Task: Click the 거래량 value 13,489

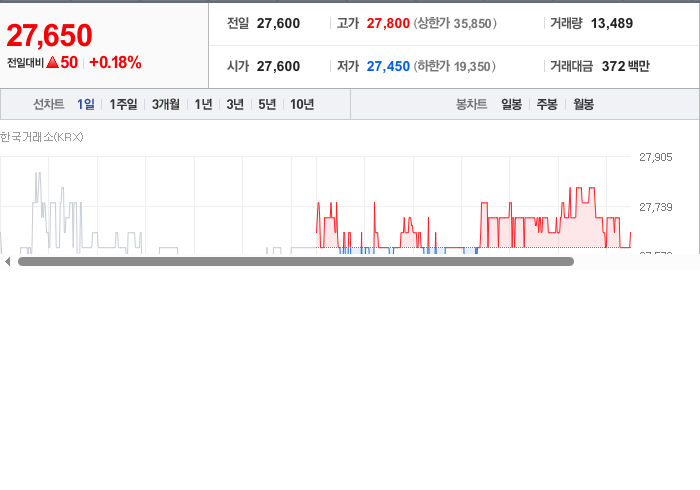Action: click(612, 23)
